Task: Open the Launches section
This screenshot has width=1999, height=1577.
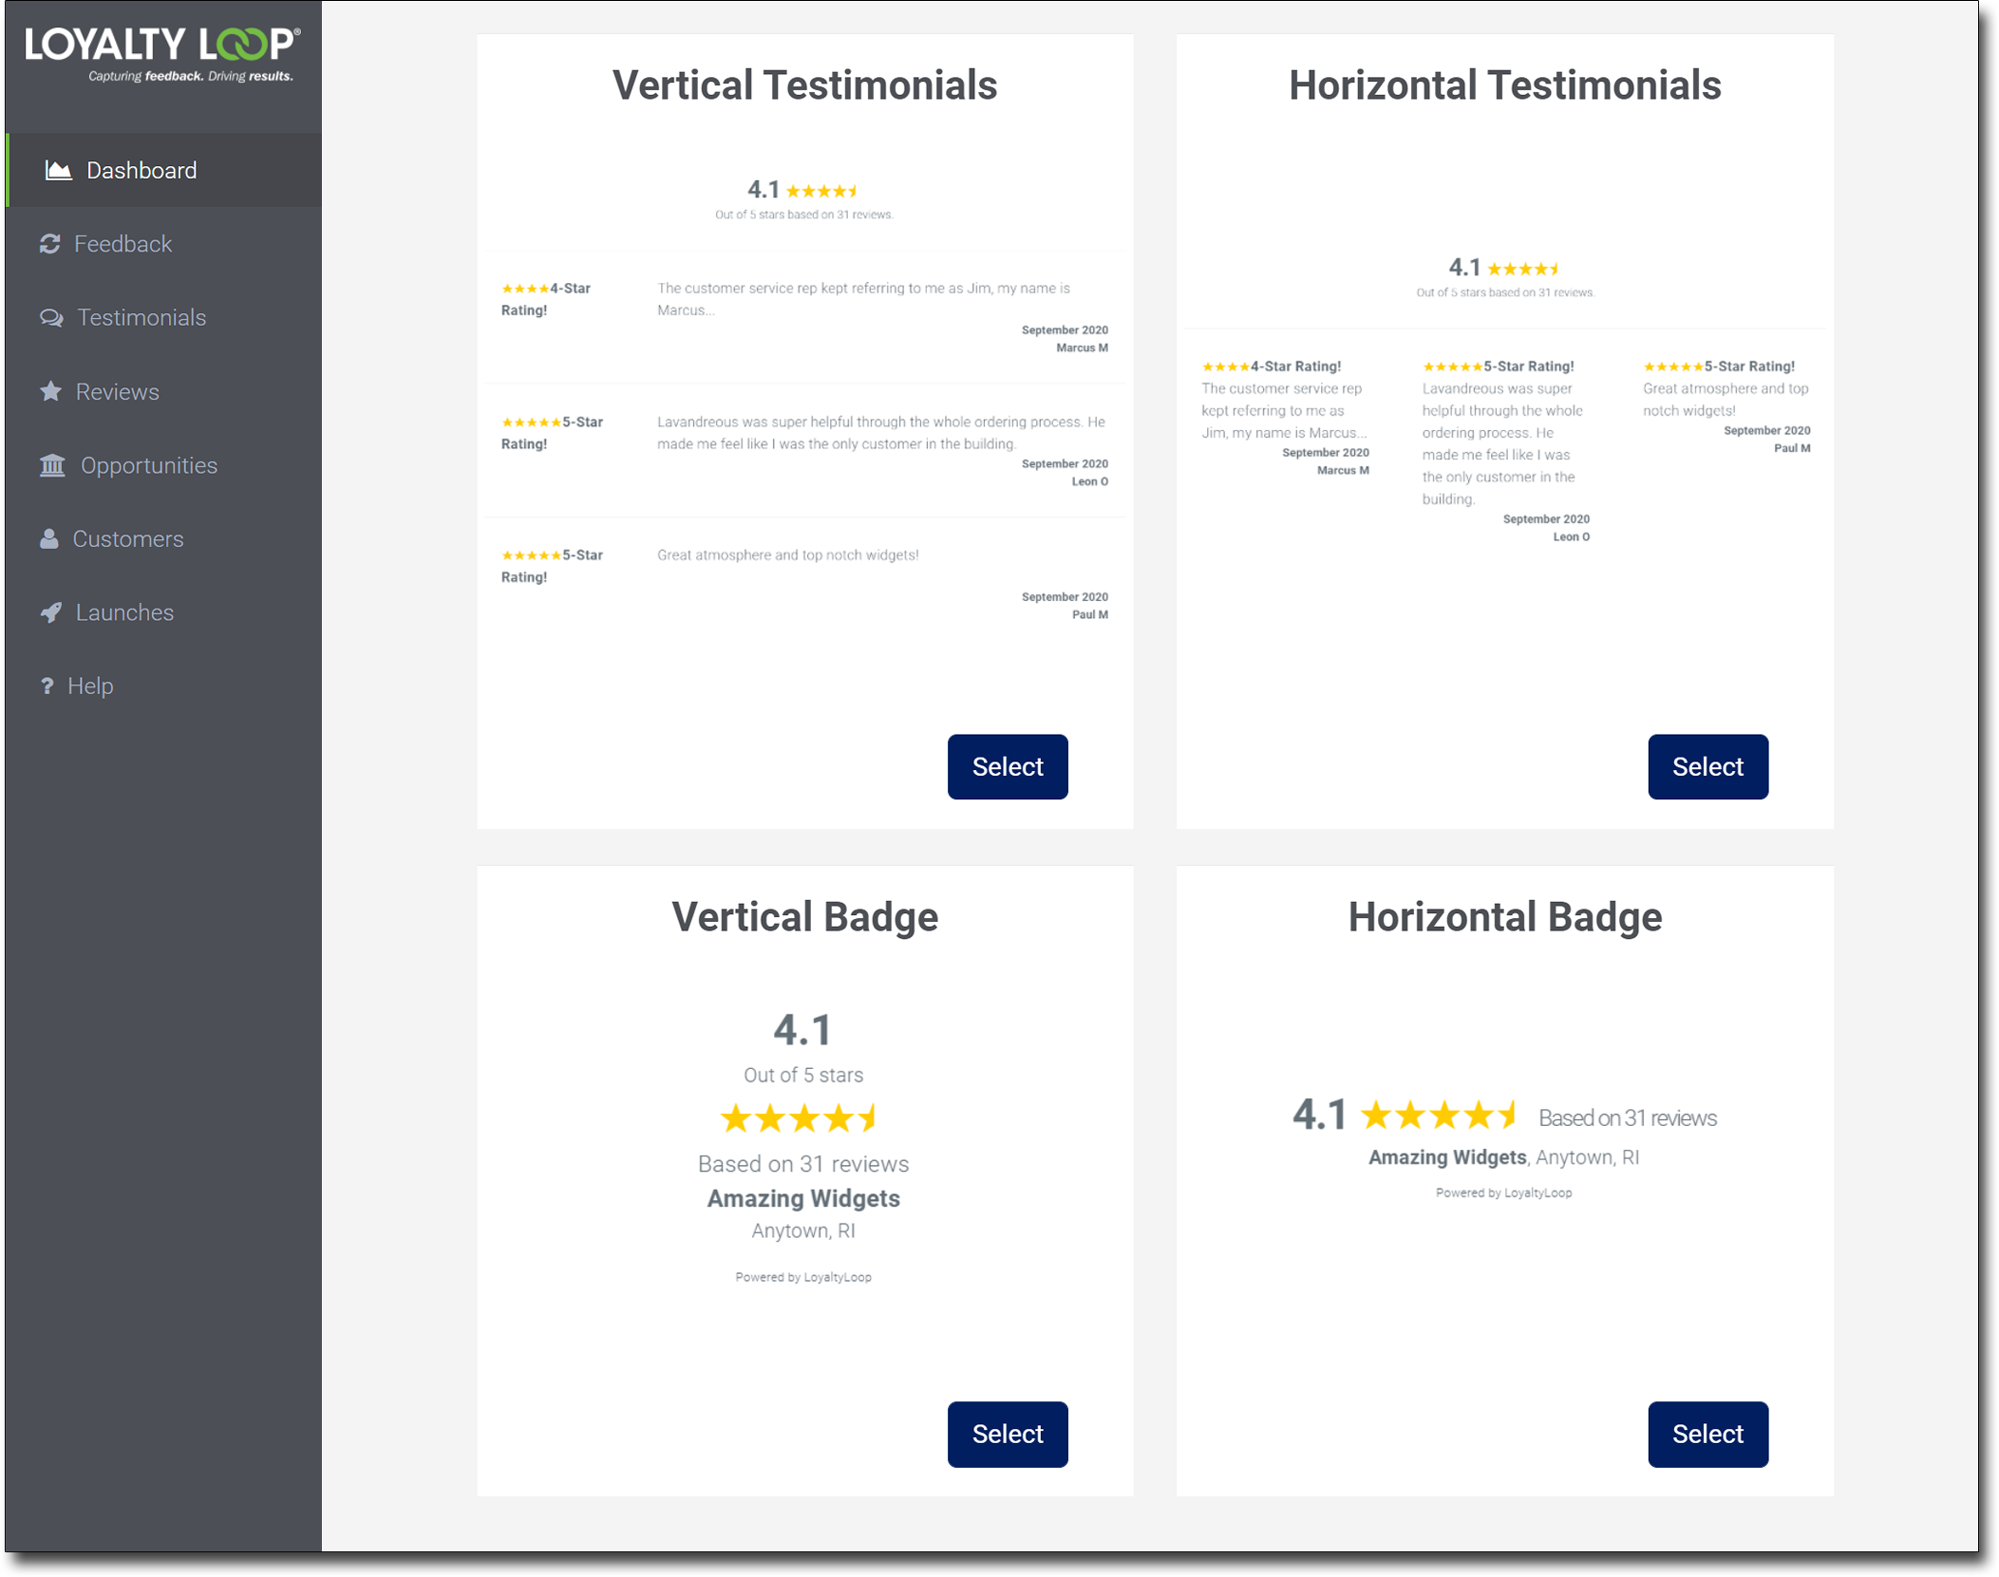Action: click(164, 612)
